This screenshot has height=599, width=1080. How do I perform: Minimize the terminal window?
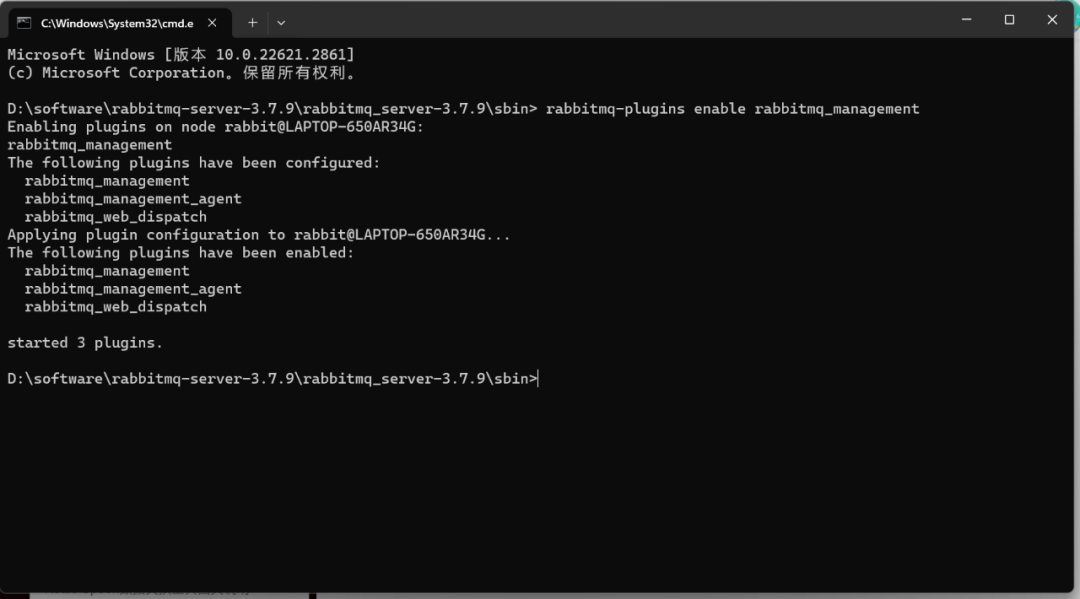(966, 20)
